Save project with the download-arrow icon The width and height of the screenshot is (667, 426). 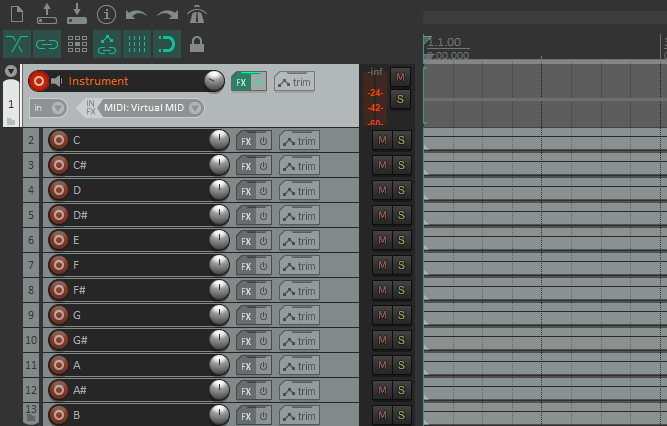(x=76, y=14)
